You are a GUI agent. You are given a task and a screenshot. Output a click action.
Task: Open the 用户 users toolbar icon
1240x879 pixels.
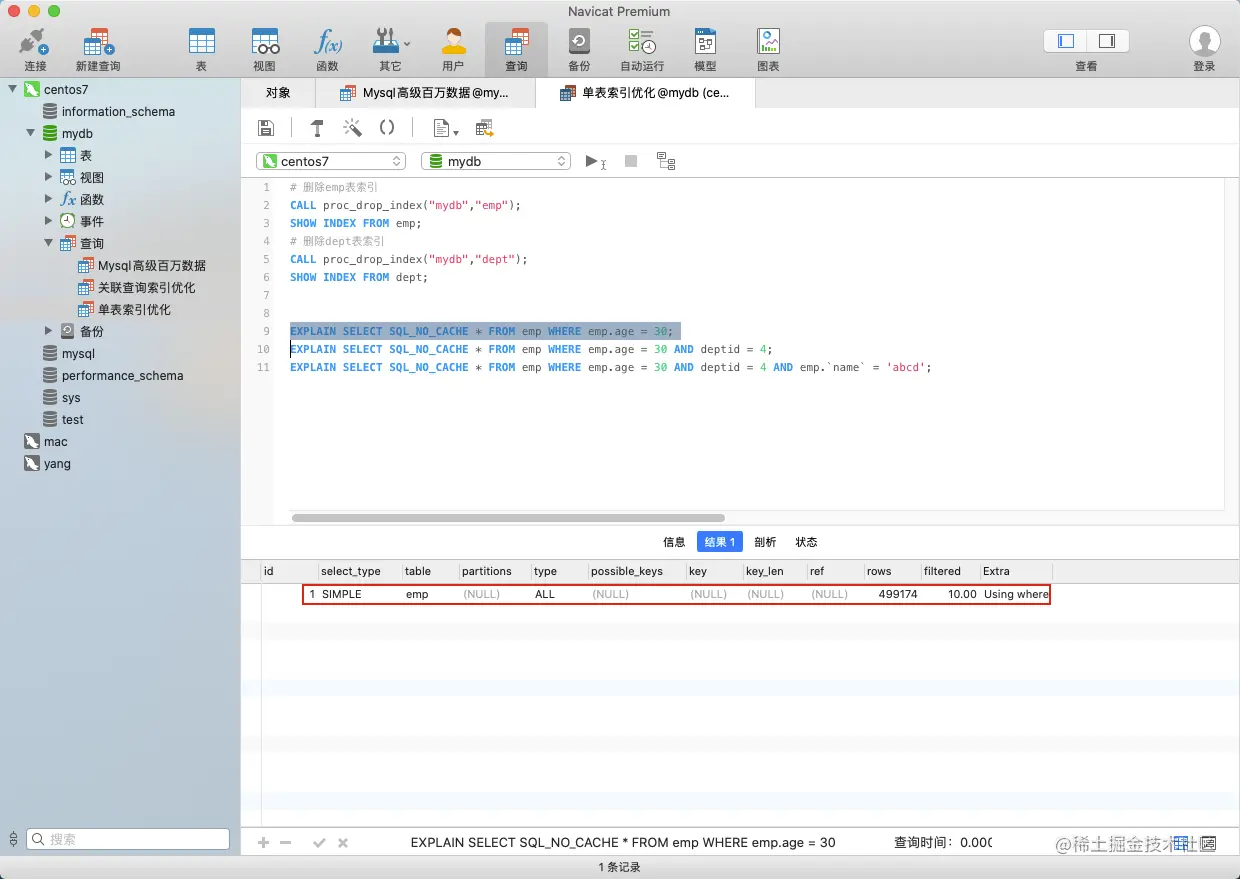[453, 42]
